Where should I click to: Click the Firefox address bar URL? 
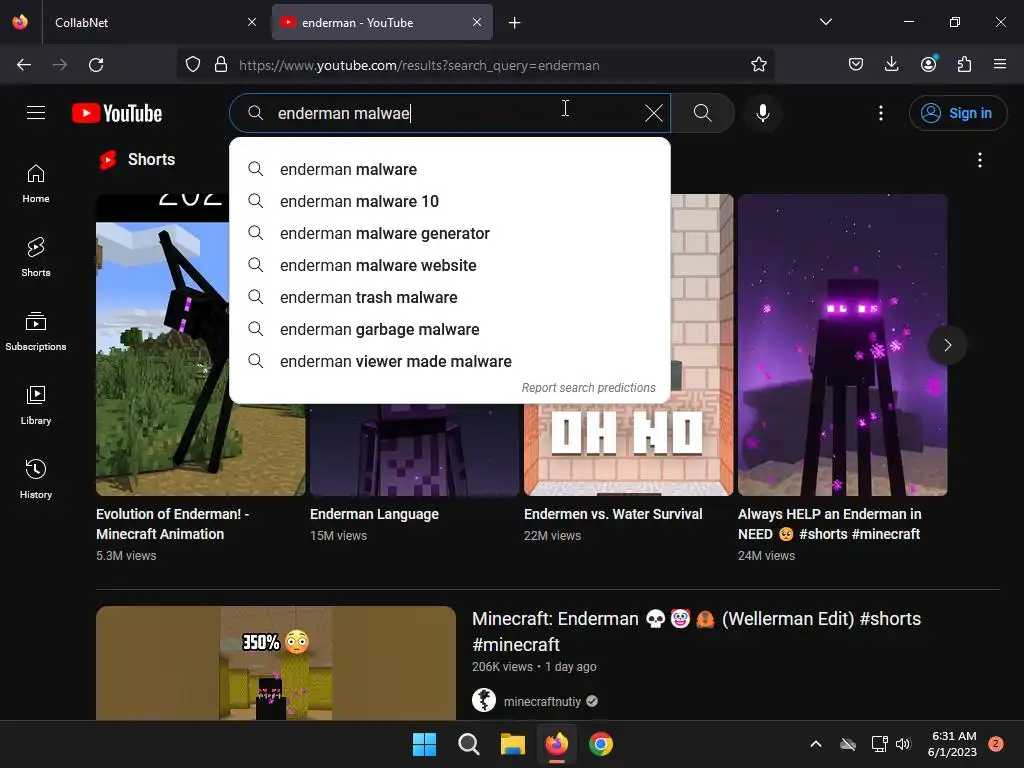pyautogui.click(x=419, y=65)
